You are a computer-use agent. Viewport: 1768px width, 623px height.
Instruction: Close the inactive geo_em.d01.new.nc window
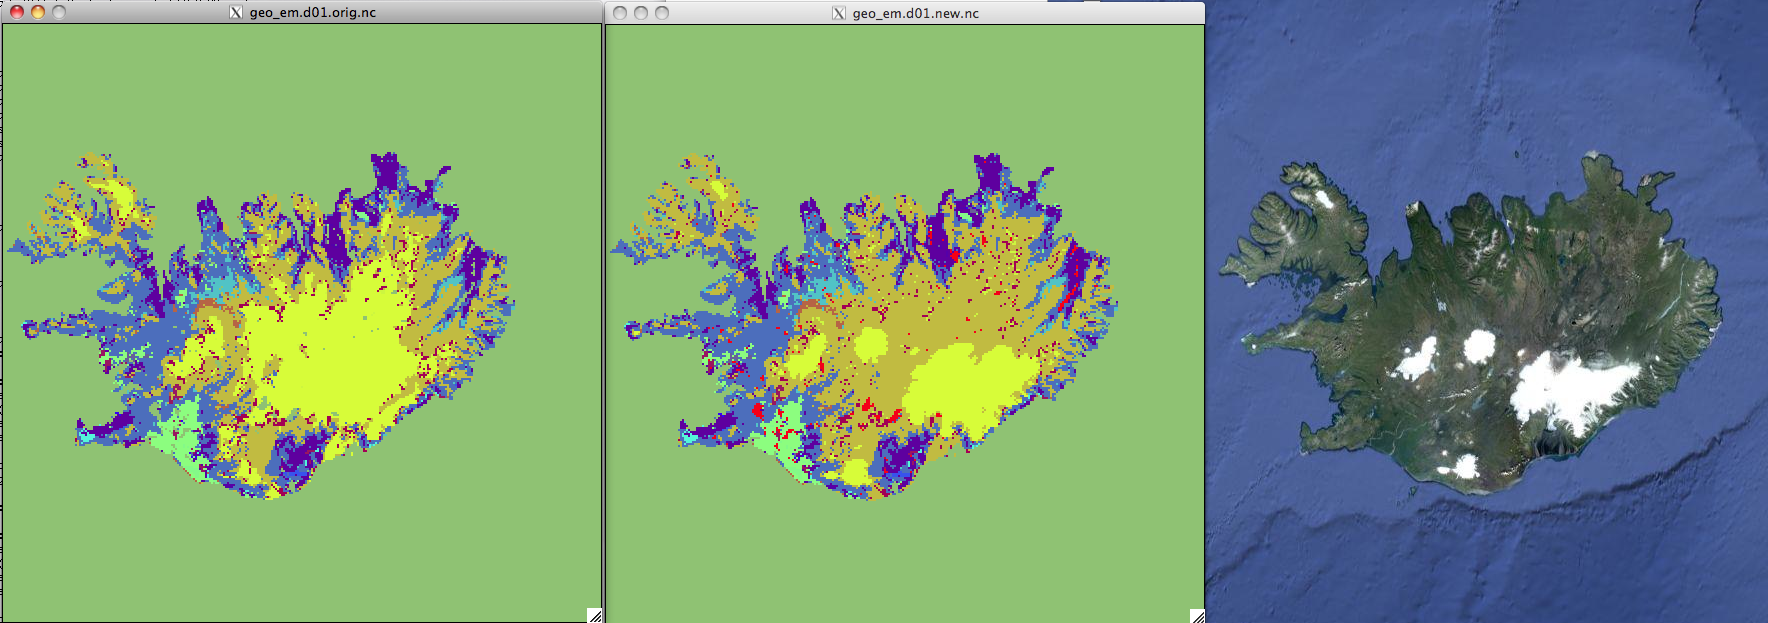point(620,13)
